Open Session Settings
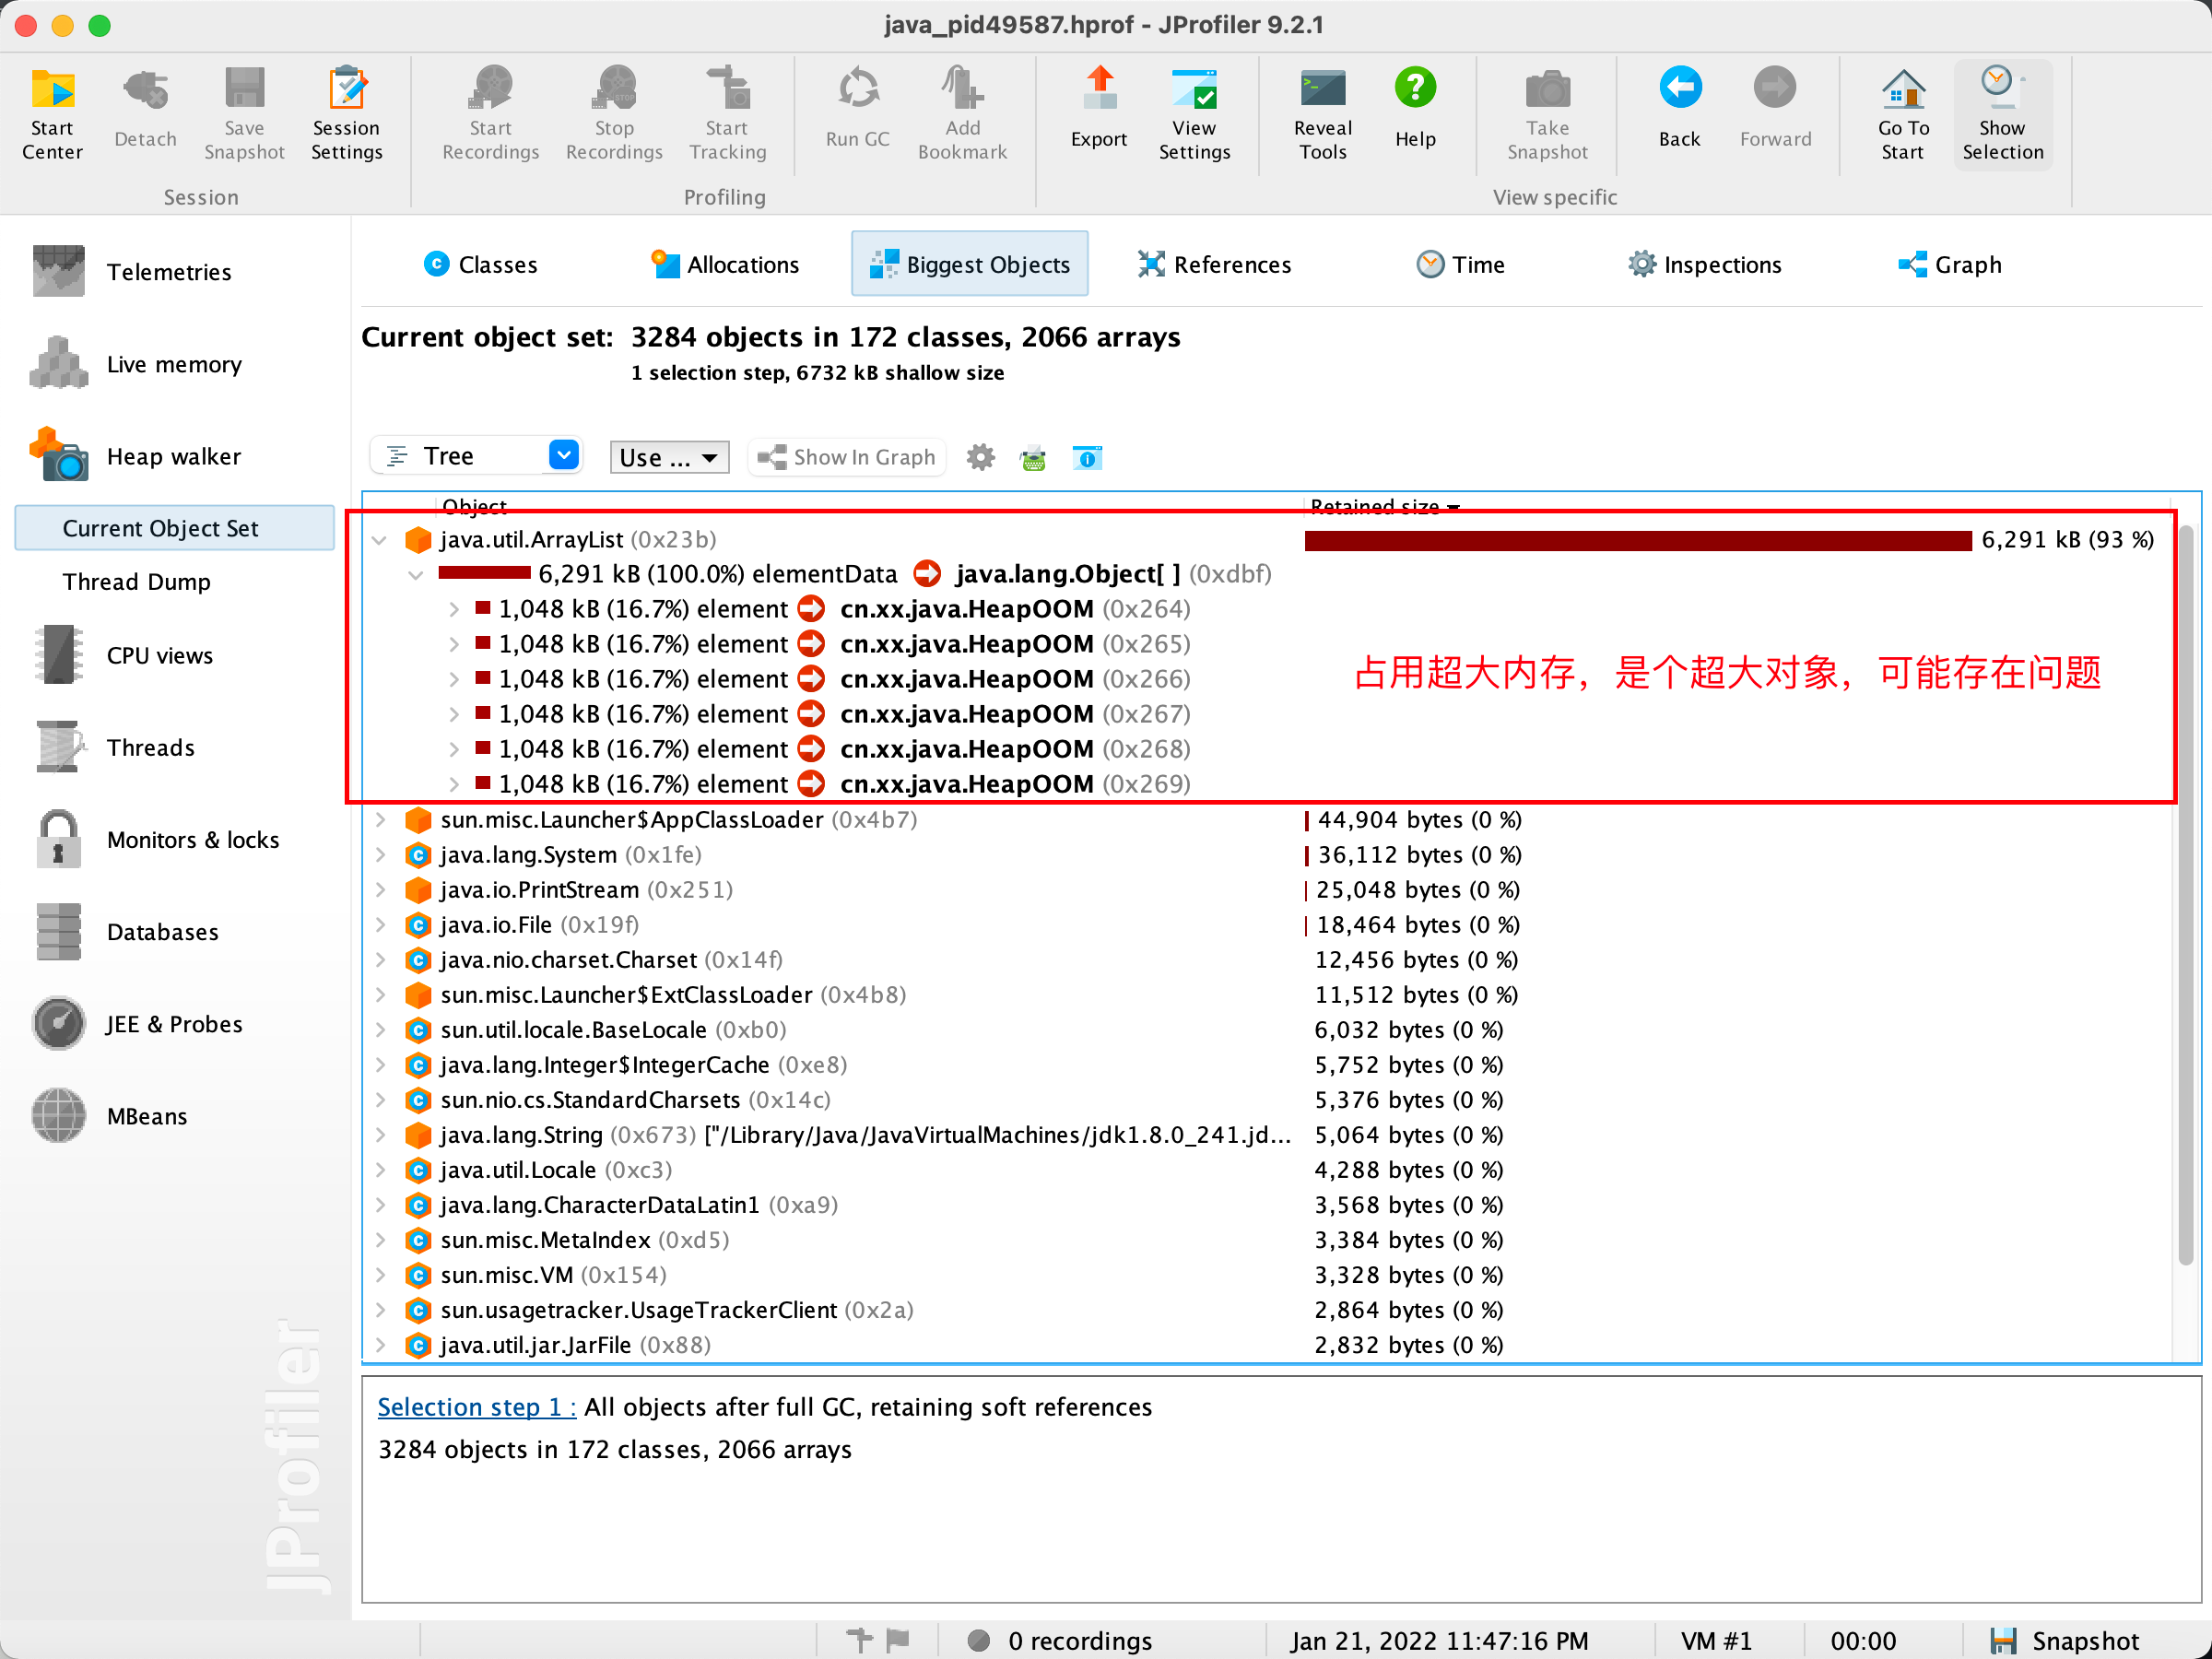This screenshot has height=1659, width=2212. (x=347, y=113)
